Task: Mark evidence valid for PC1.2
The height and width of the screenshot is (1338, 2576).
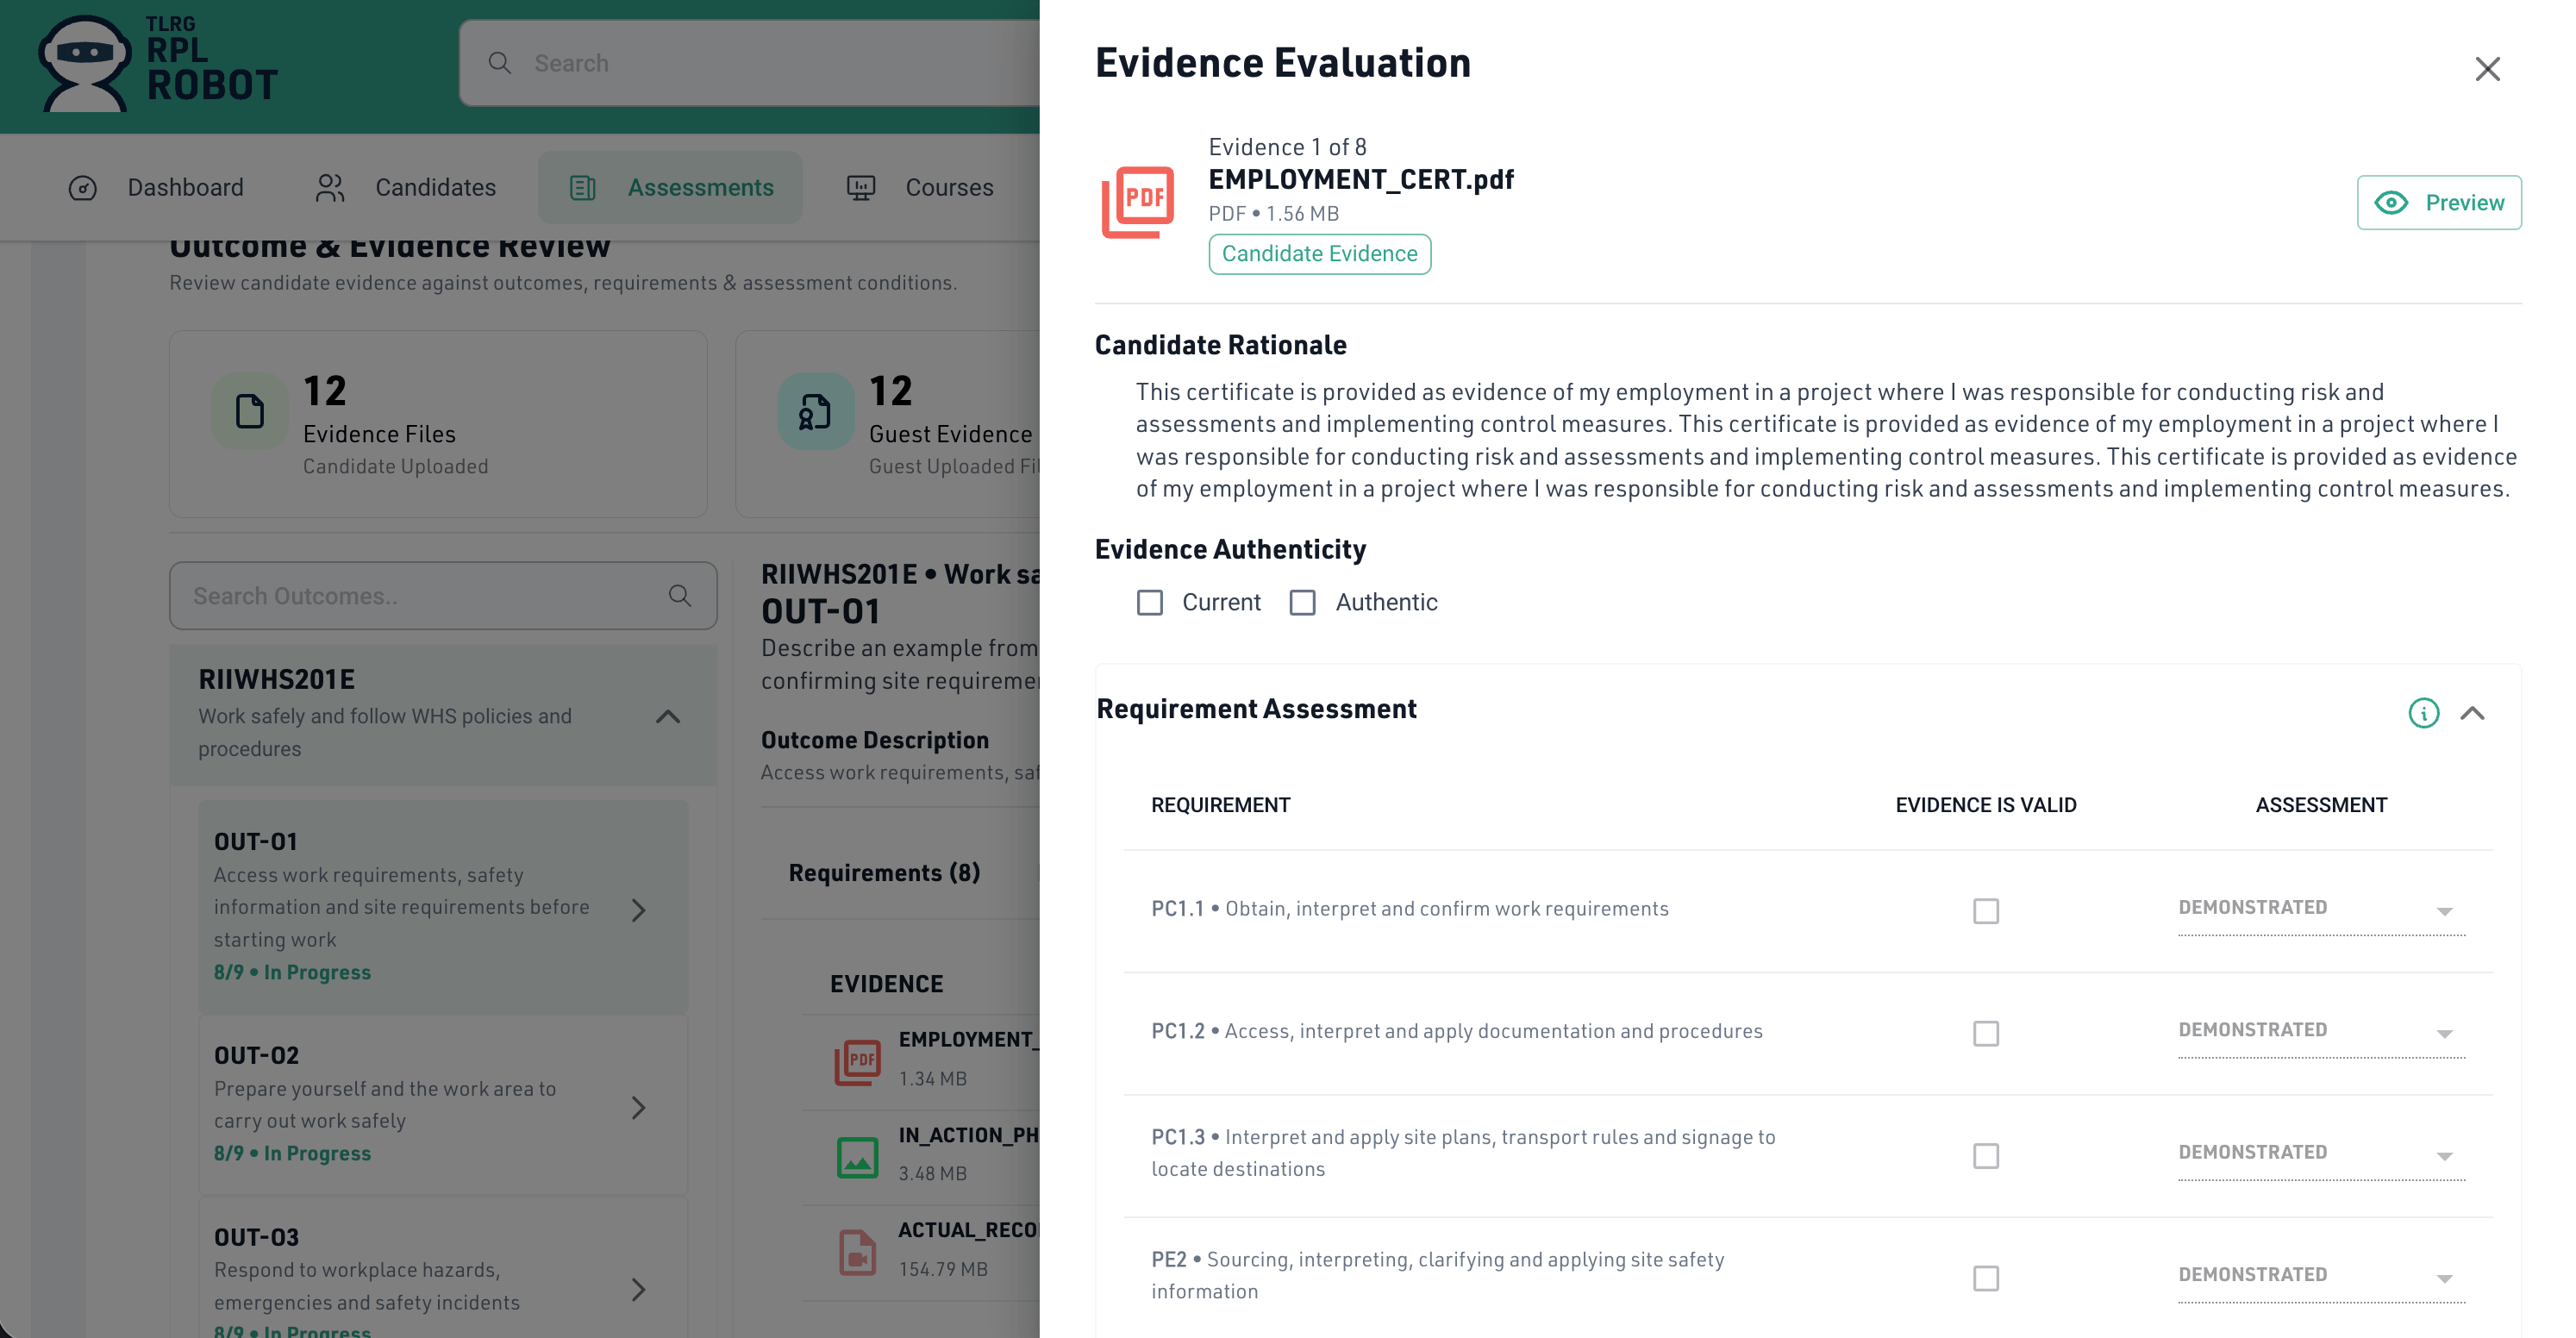Action: point(1985,1033)
